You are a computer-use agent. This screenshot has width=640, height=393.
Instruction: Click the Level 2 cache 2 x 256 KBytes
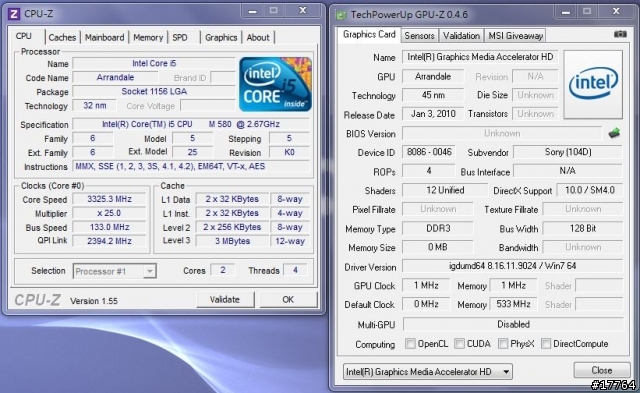pos(232,227)
